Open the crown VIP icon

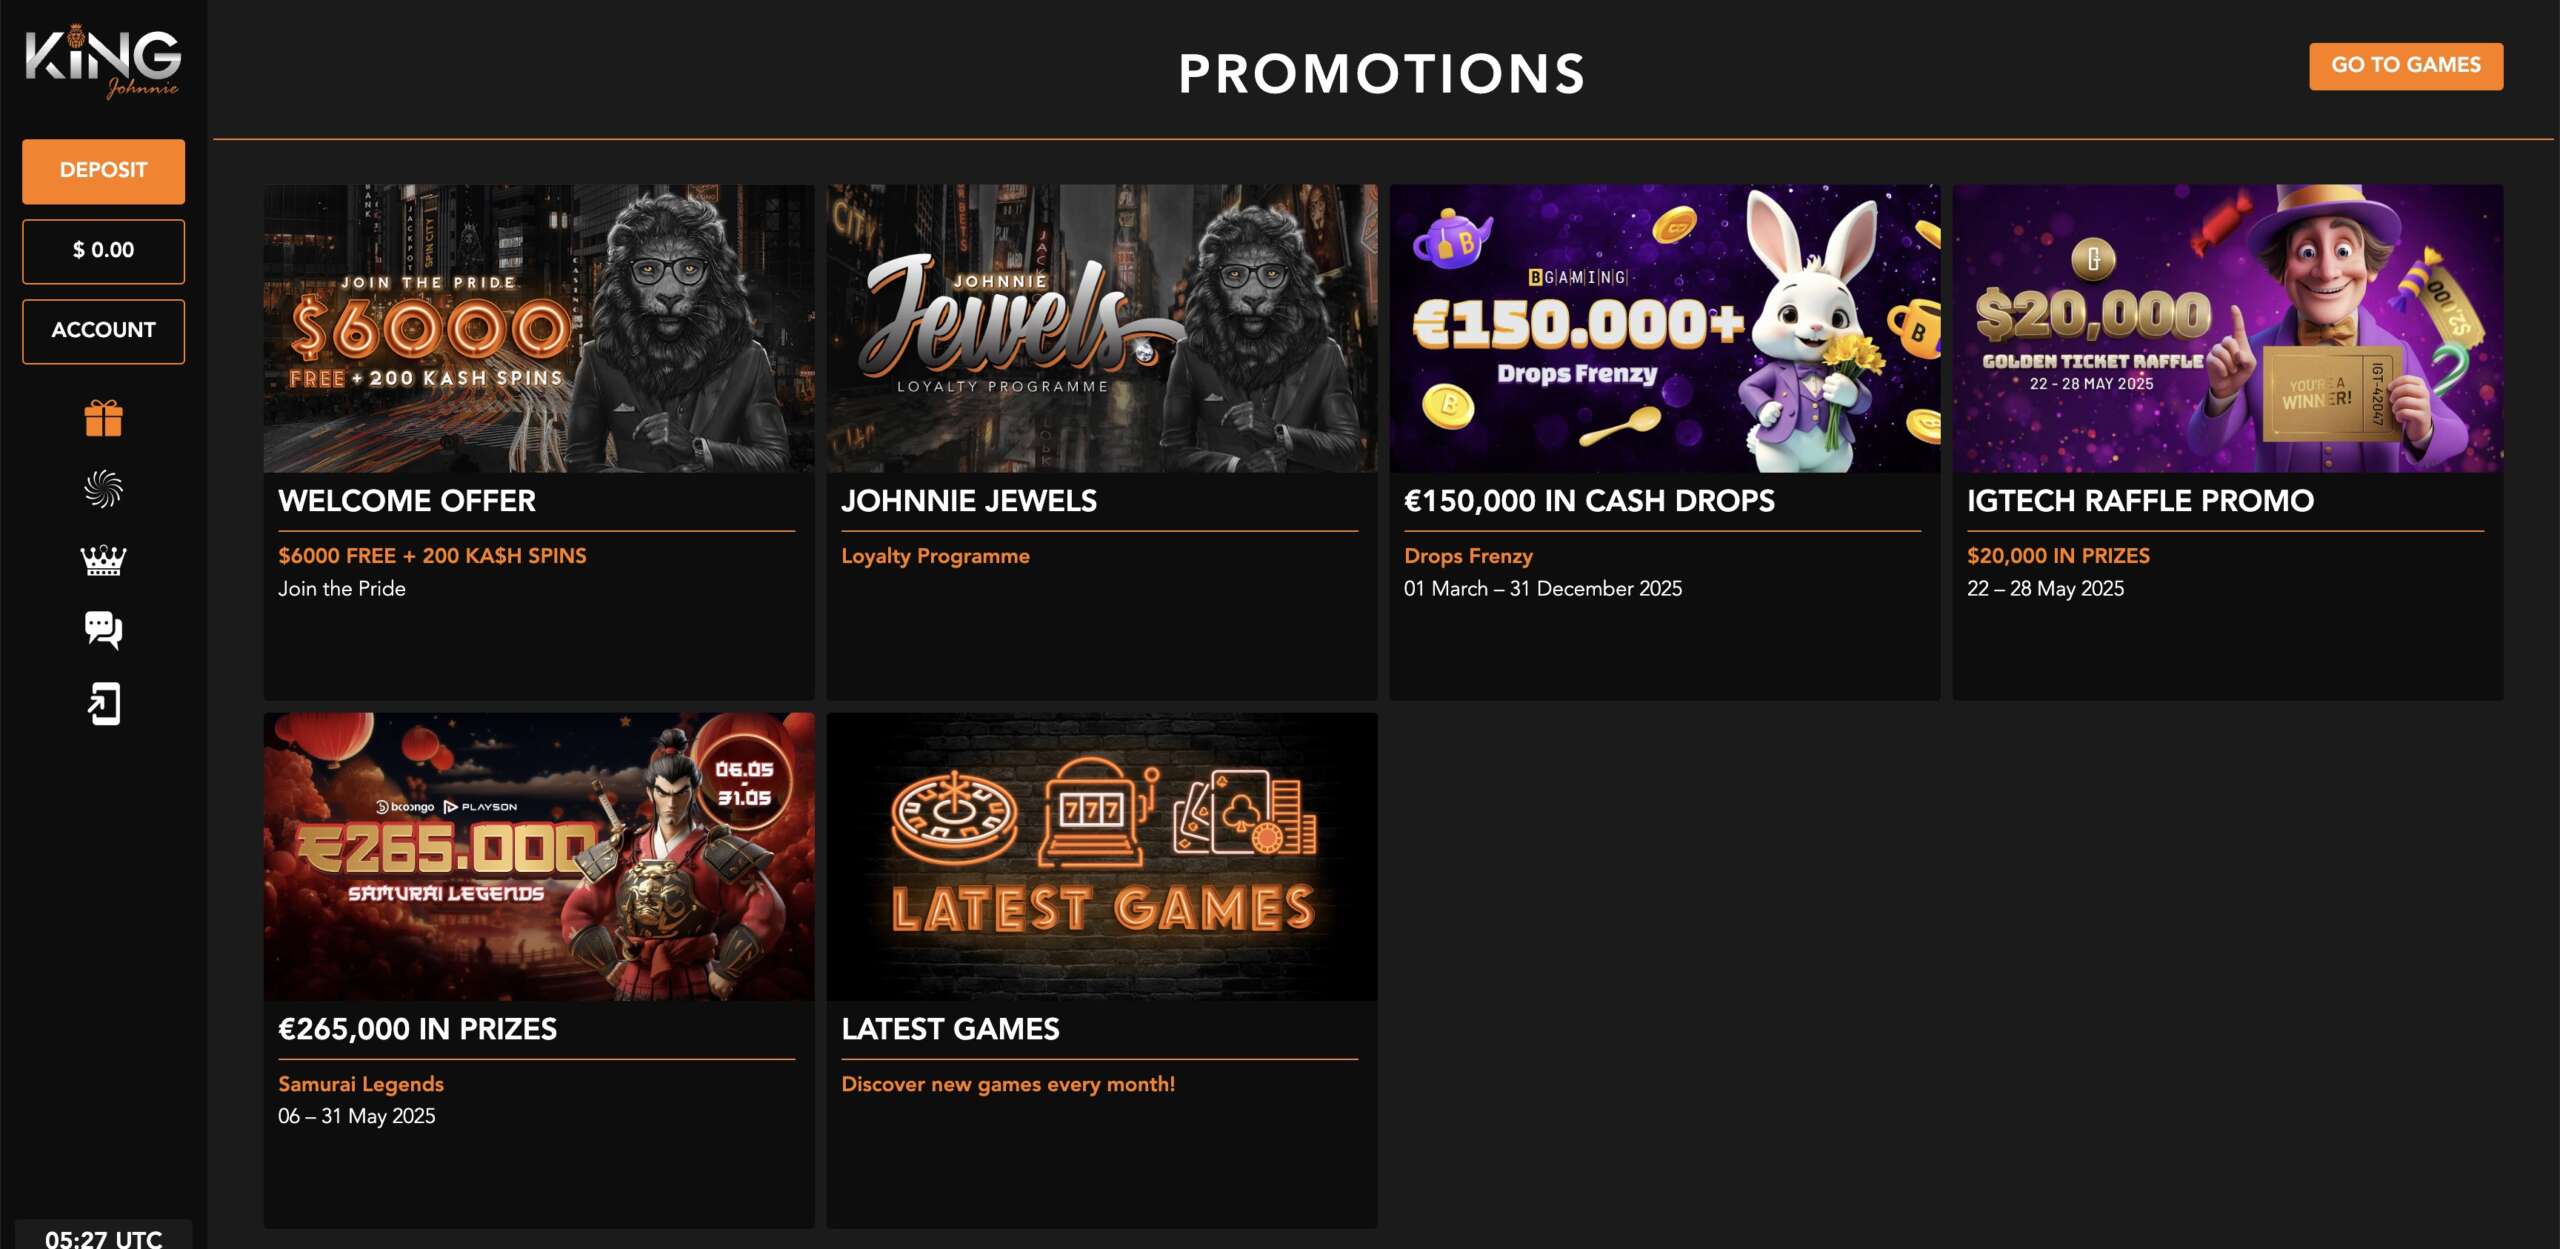point(103,560)
